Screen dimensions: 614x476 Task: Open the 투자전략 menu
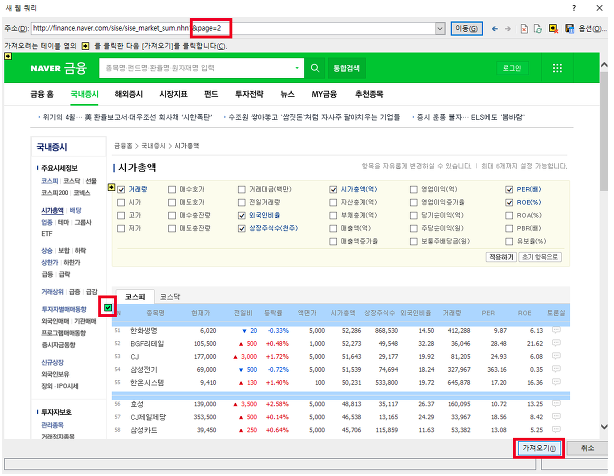[249, 94]
